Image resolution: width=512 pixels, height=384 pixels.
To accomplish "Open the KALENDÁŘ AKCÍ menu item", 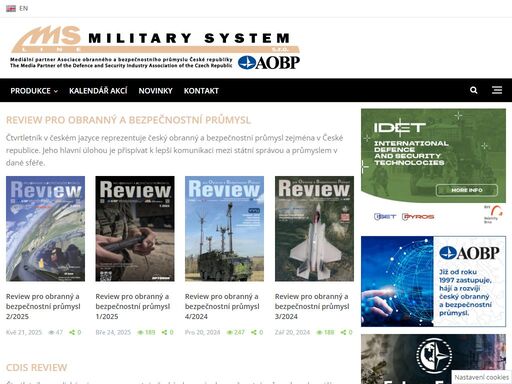I will [x=98, y=91].
